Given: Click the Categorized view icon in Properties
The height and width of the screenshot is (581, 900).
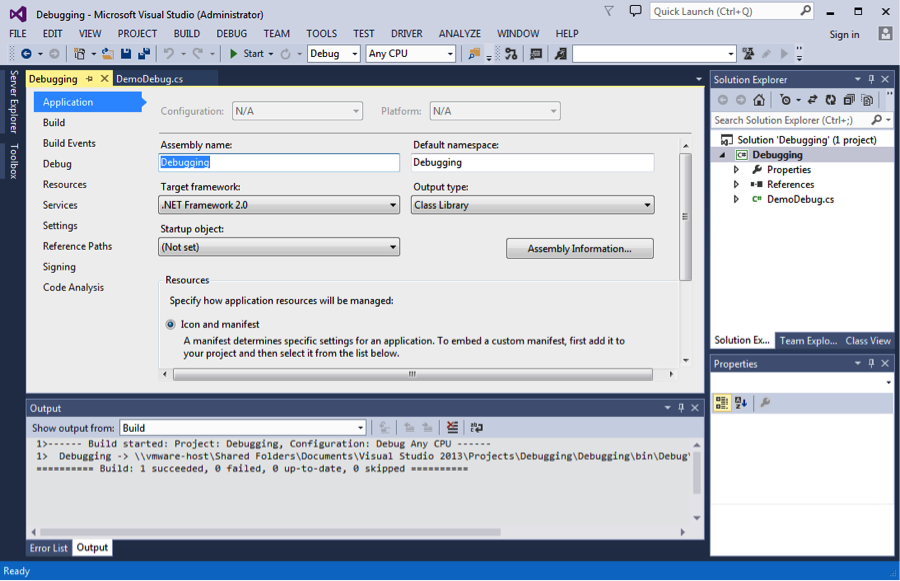Looking at the screenshot, I should click(721, 403).
